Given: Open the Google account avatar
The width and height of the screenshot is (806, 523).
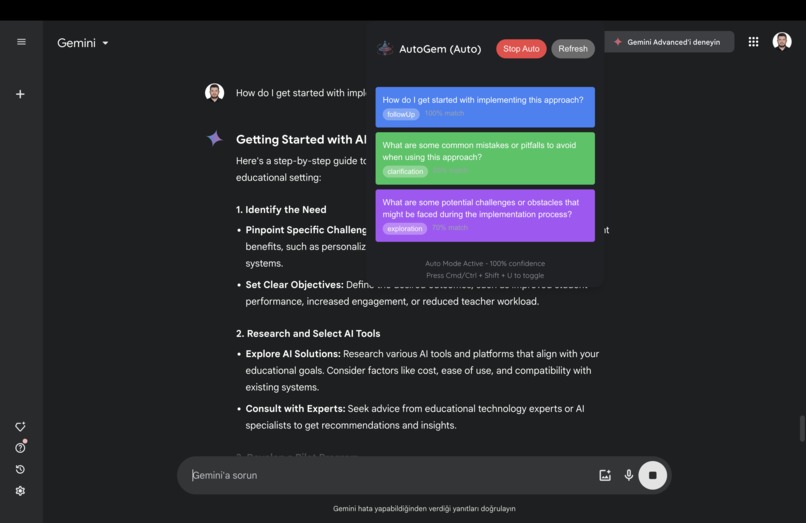Looking at the screenshot, I should tap(782, 42).
